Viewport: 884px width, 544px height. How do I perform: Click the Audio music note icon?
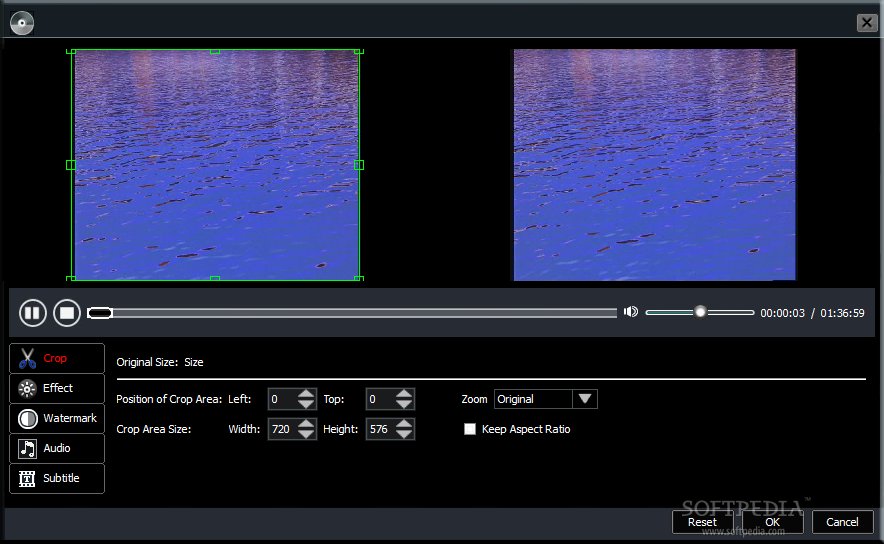click(27, 448)
